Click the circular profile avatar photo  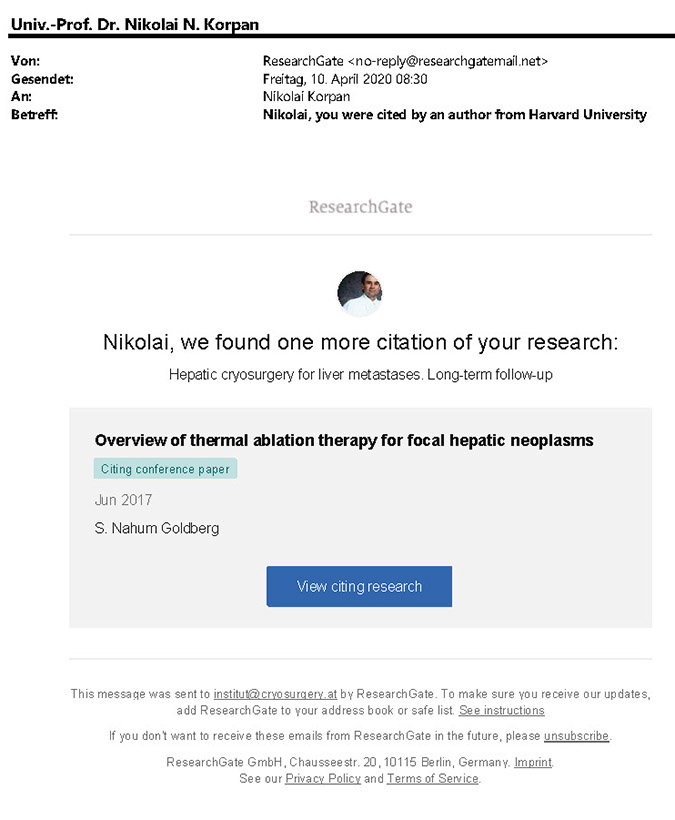[360, 293]
